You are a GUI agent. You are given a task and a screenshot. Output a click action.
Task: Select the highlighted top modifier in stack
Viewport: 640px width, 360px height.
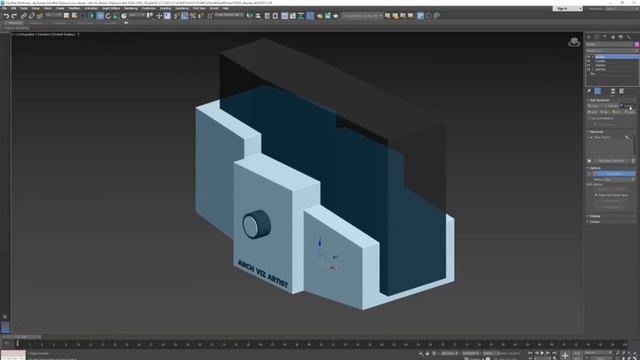[x=616, y=57]
